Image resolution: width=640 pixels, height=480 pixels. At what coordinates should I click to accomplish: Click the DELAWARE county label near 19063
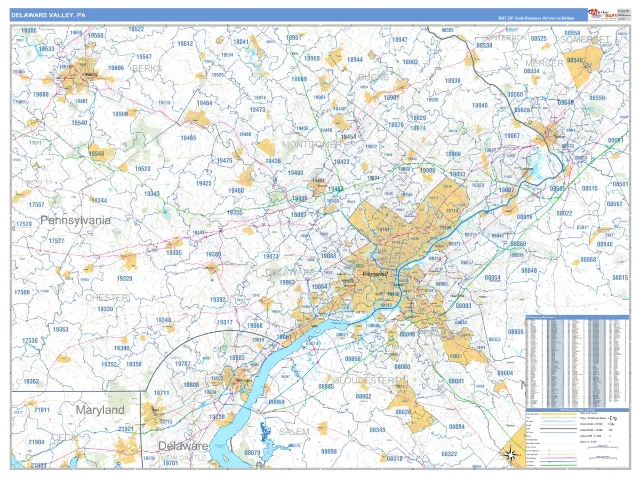pos(289,272)
